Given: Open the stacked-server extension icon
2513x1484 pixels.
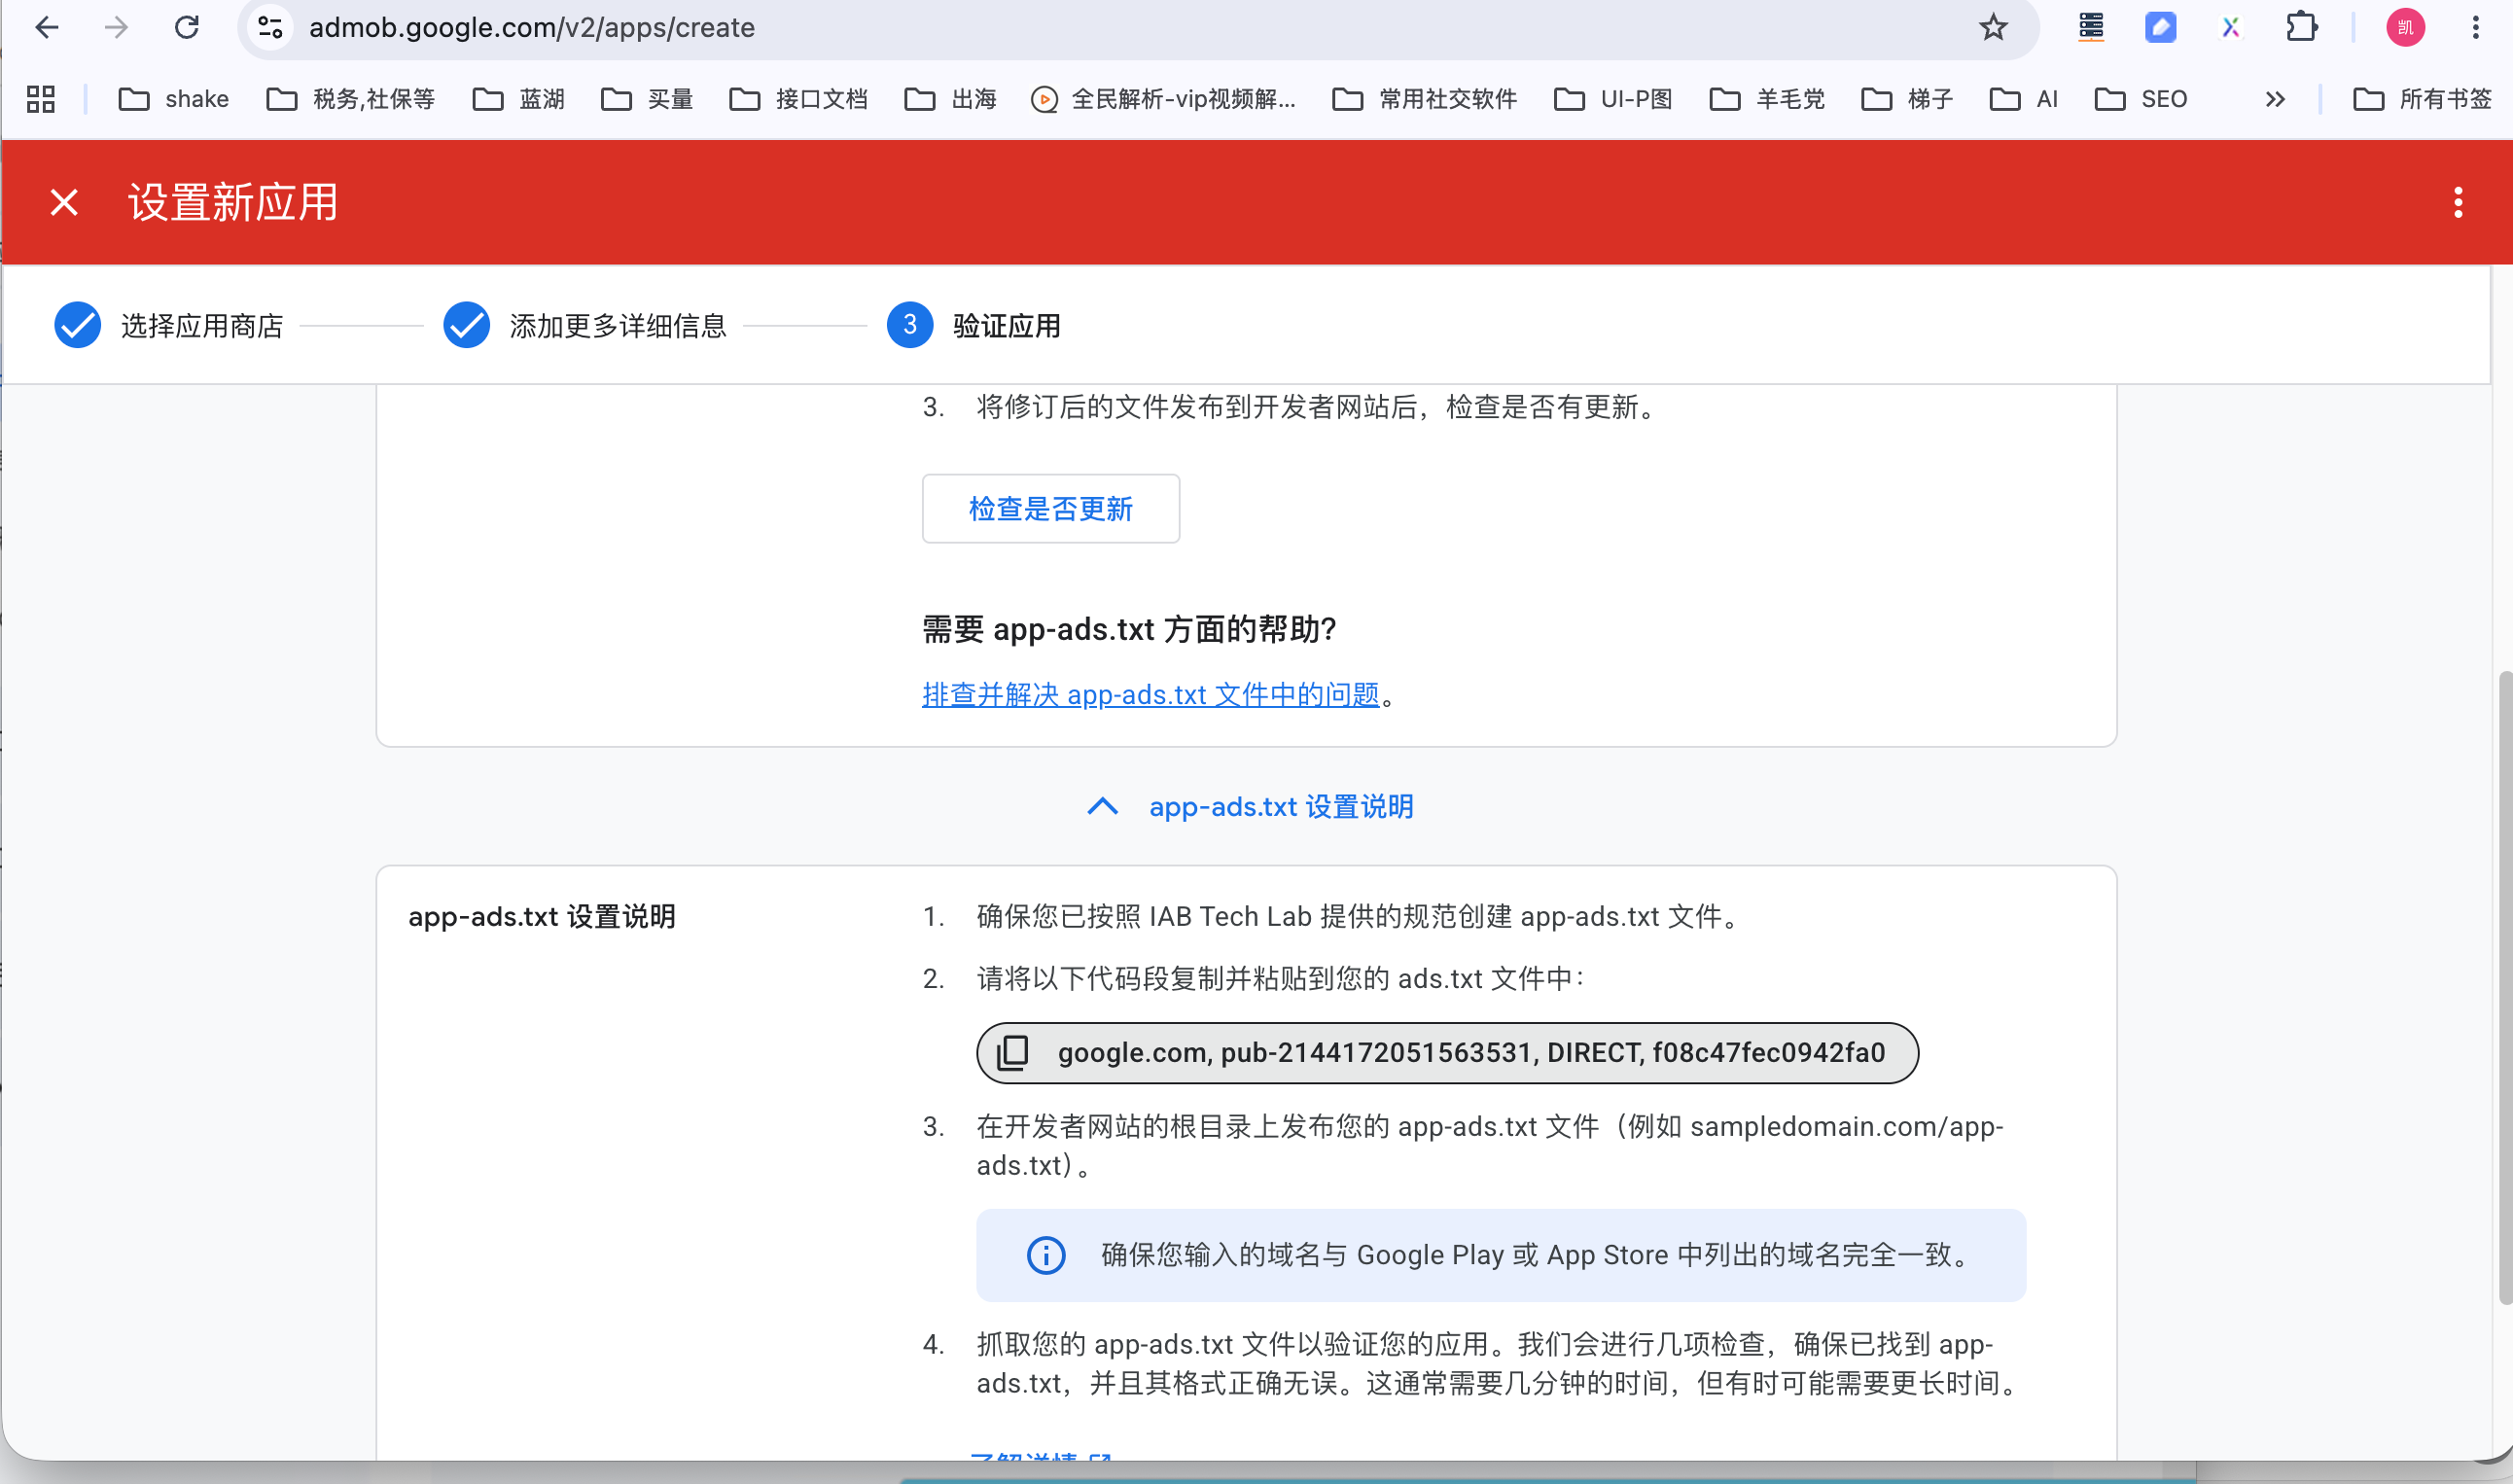Looking at the screenshot, I should tap(2091, 27).
